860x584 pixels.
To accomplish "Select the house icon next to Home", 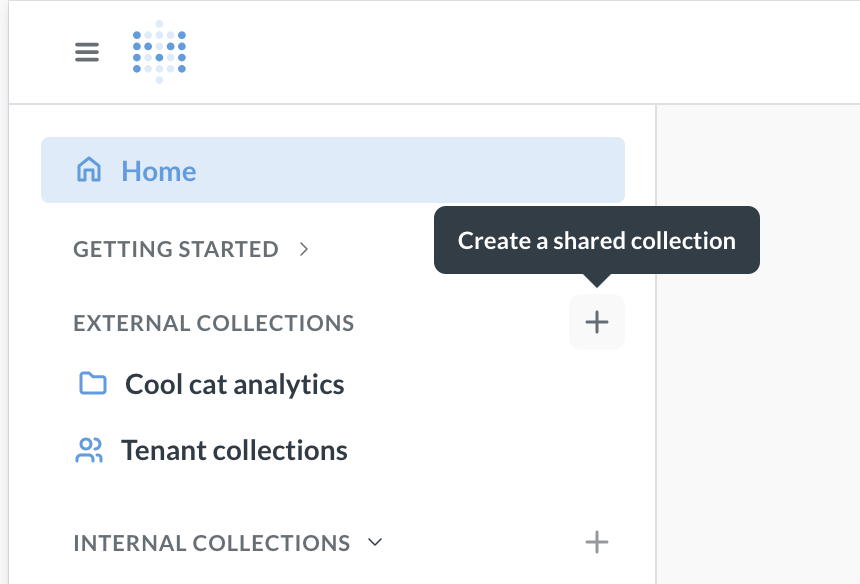I will coord(90,170).
